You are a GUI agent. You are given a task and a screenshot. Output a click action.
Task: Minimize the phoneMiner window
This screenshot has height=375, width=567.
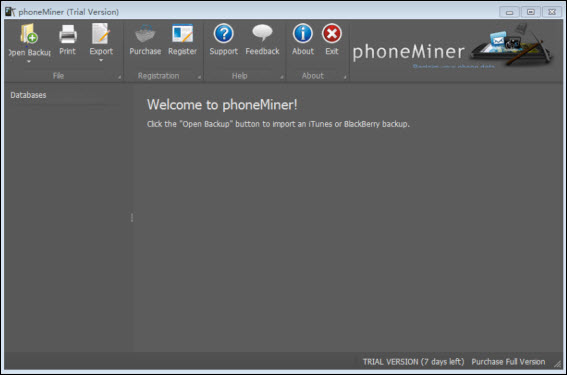coord(509,12)
